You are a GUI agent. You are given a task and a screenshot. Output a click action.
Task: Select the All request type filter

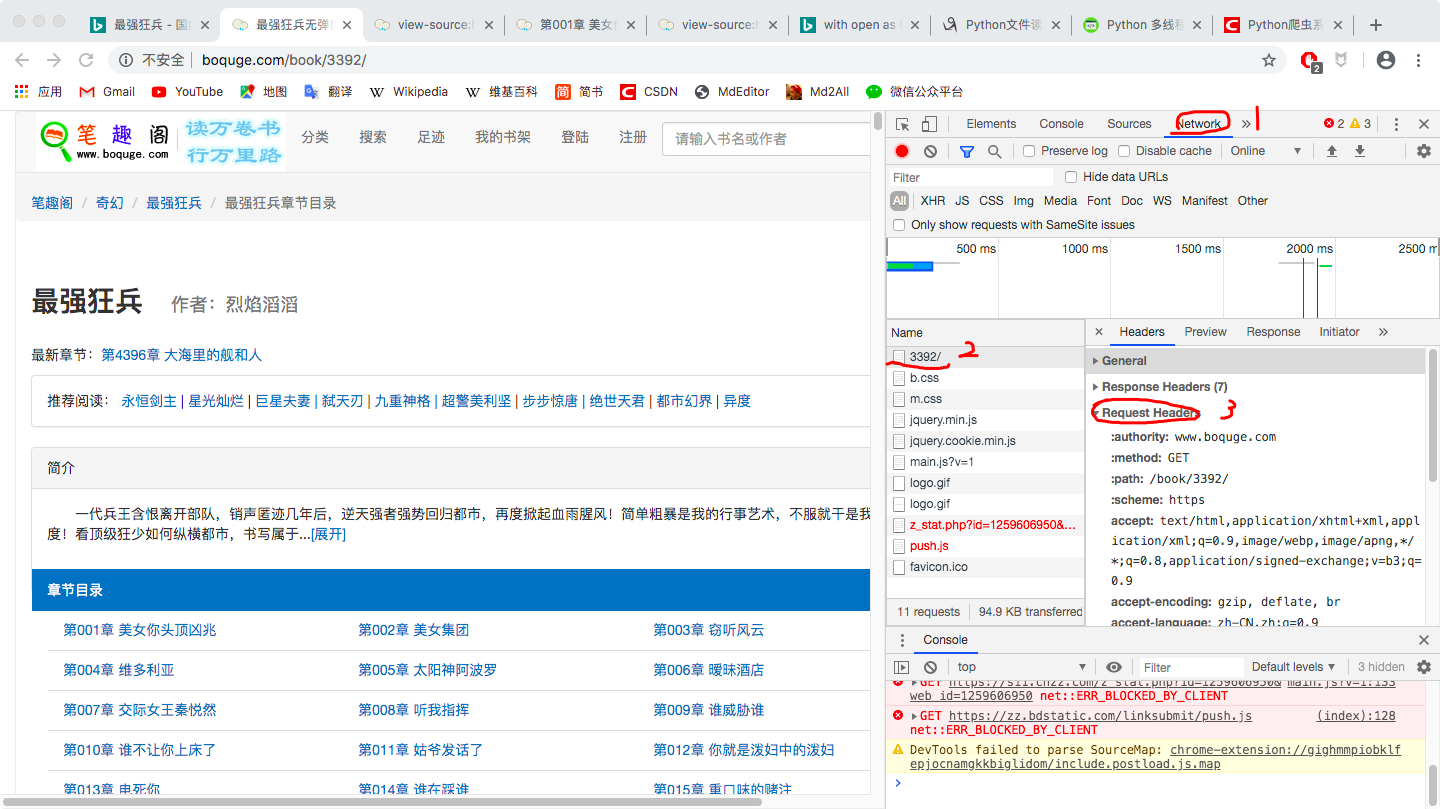[900, 201]
